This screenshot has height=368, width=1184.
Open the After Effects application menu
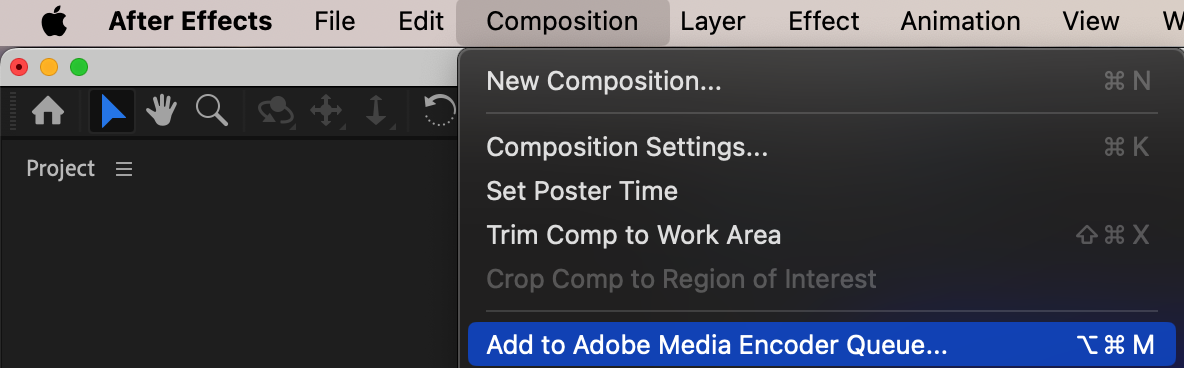pos(190,21)
